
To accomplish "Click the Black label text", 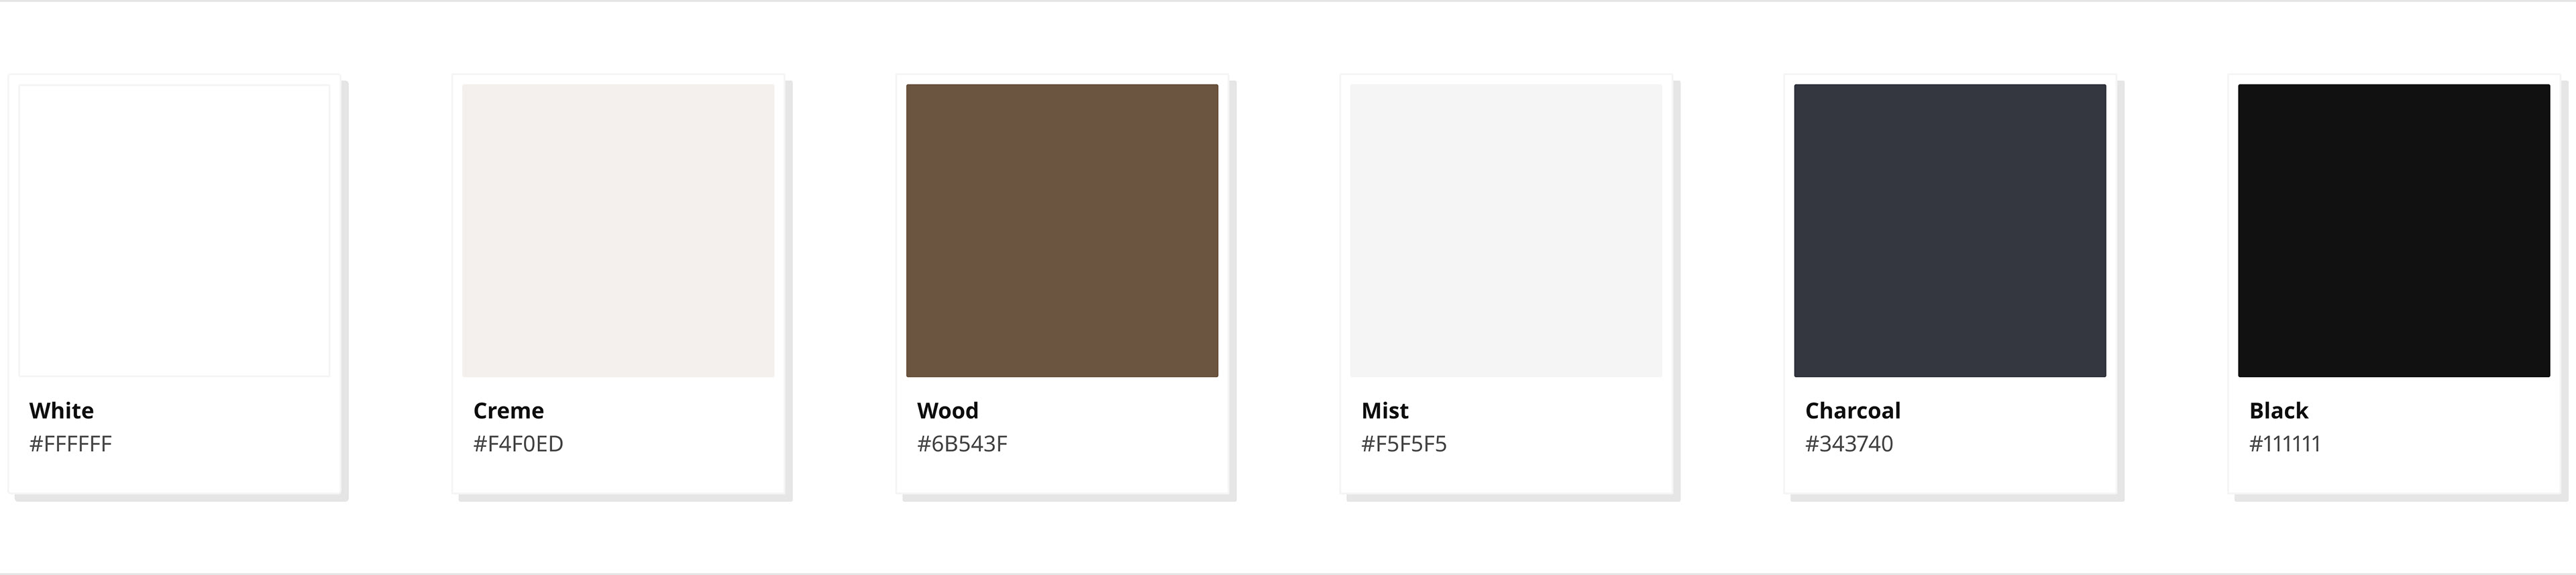I will pyautogui.click(x=2279, y=411).
